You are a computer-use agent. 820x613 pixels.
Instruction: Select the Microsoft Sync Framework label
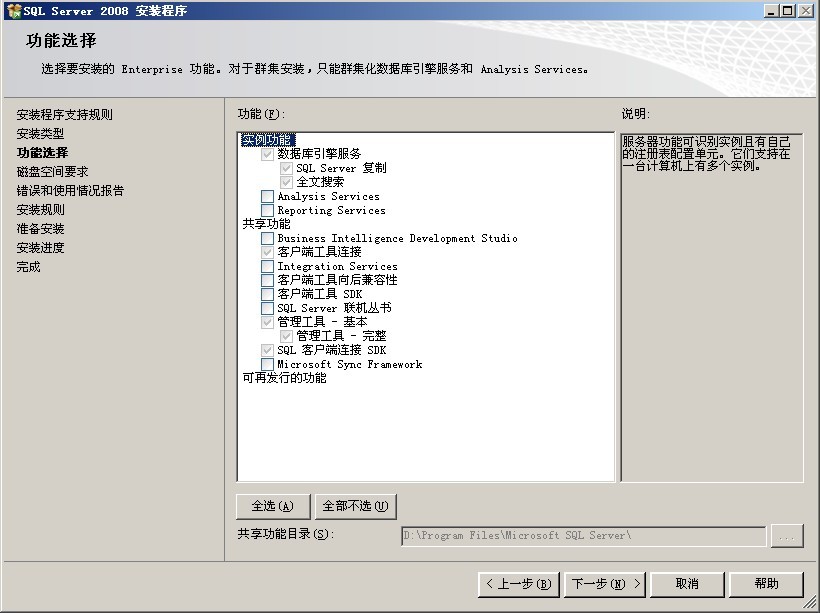[349, 364]
